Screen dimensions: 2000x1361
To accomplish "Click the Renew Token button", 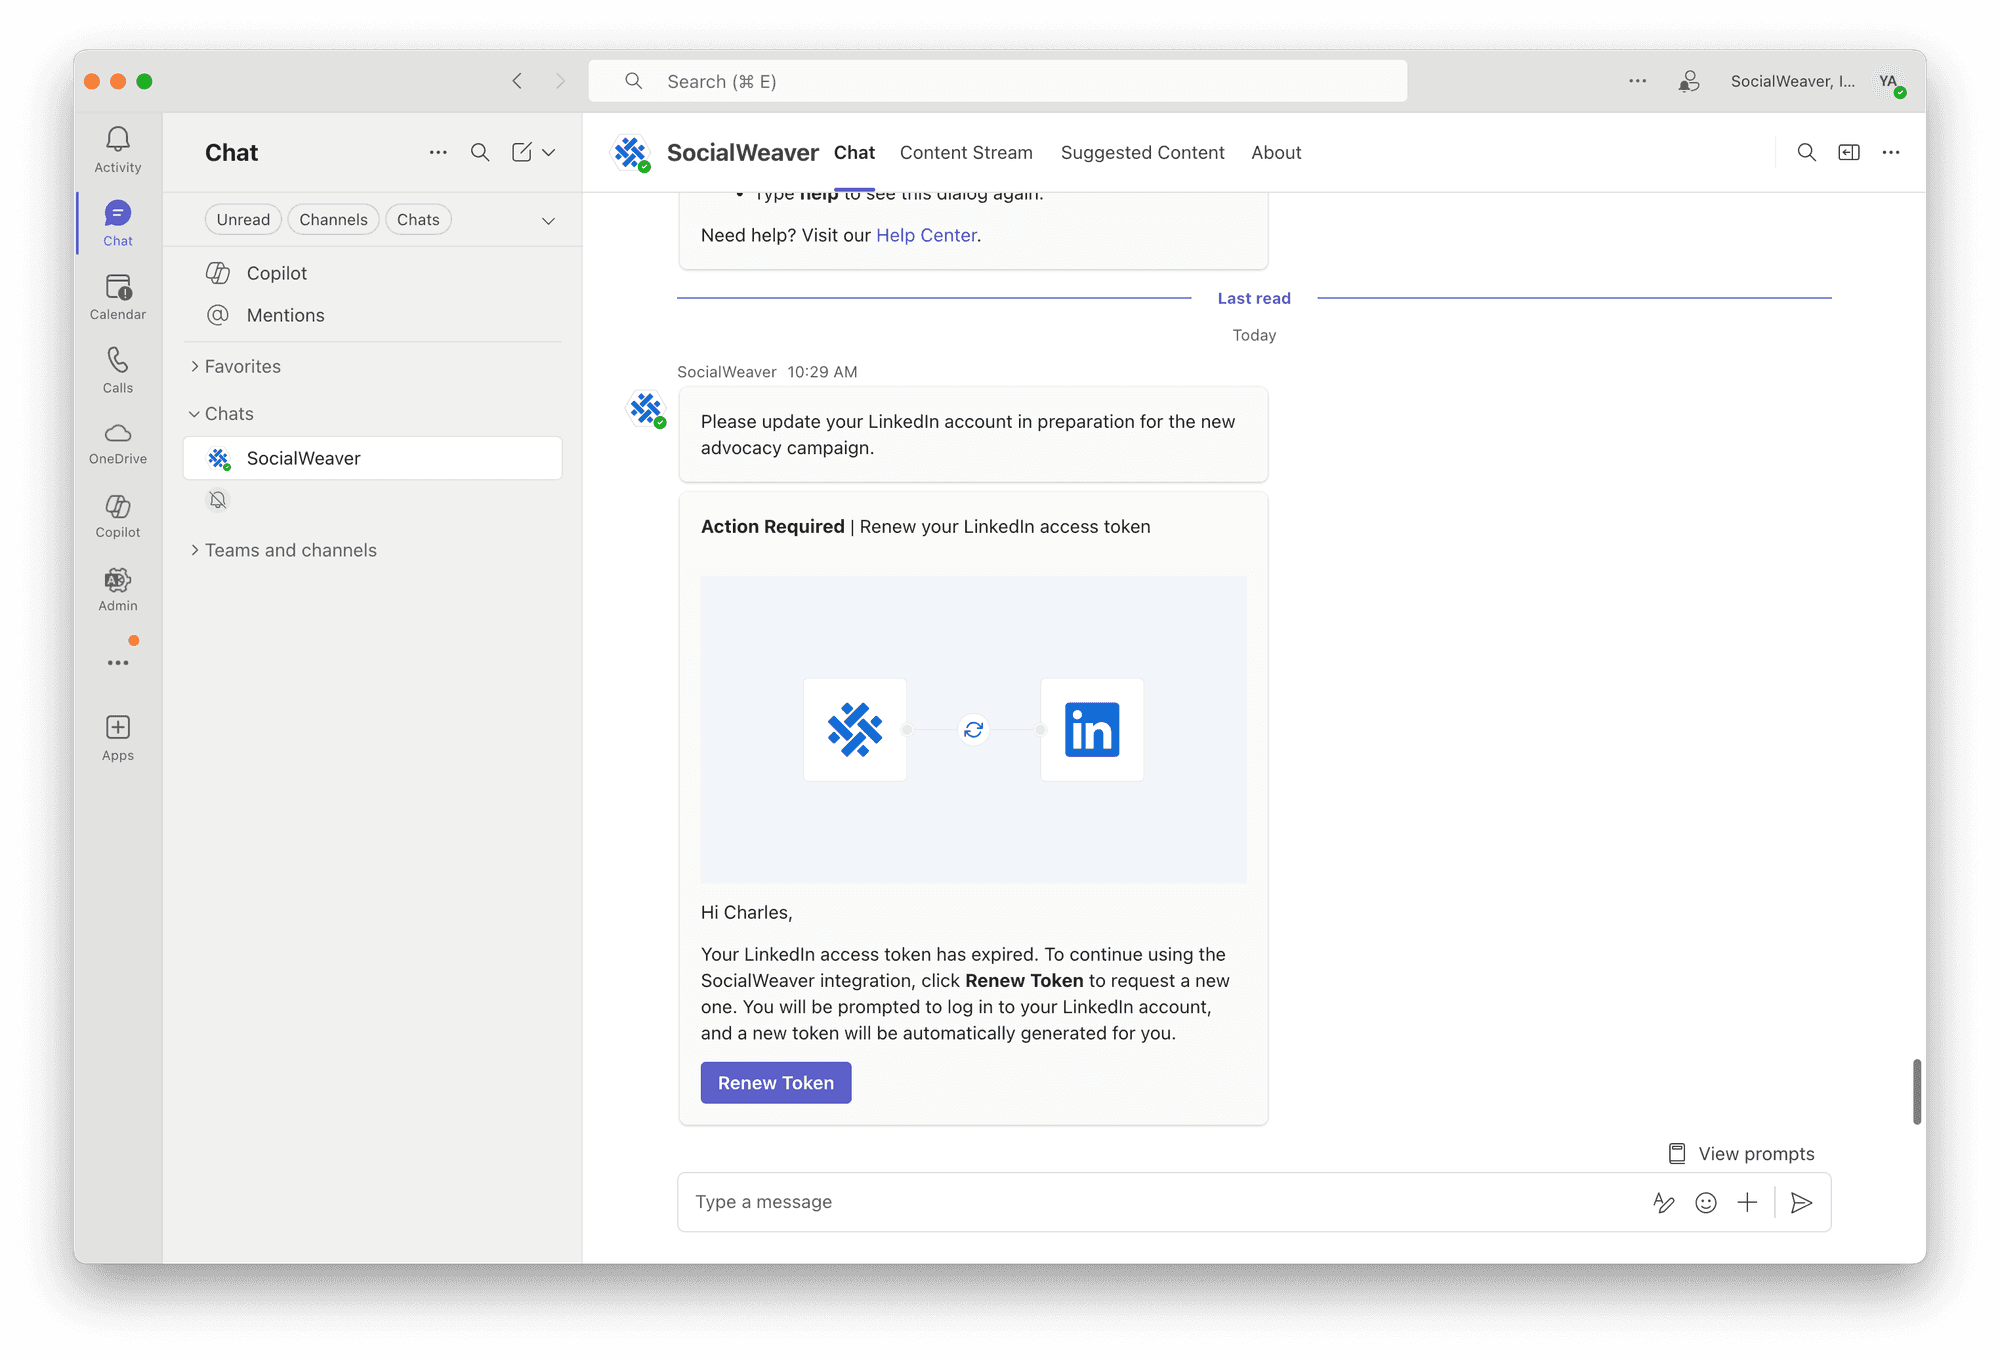I will click(x=775, y=1083).
